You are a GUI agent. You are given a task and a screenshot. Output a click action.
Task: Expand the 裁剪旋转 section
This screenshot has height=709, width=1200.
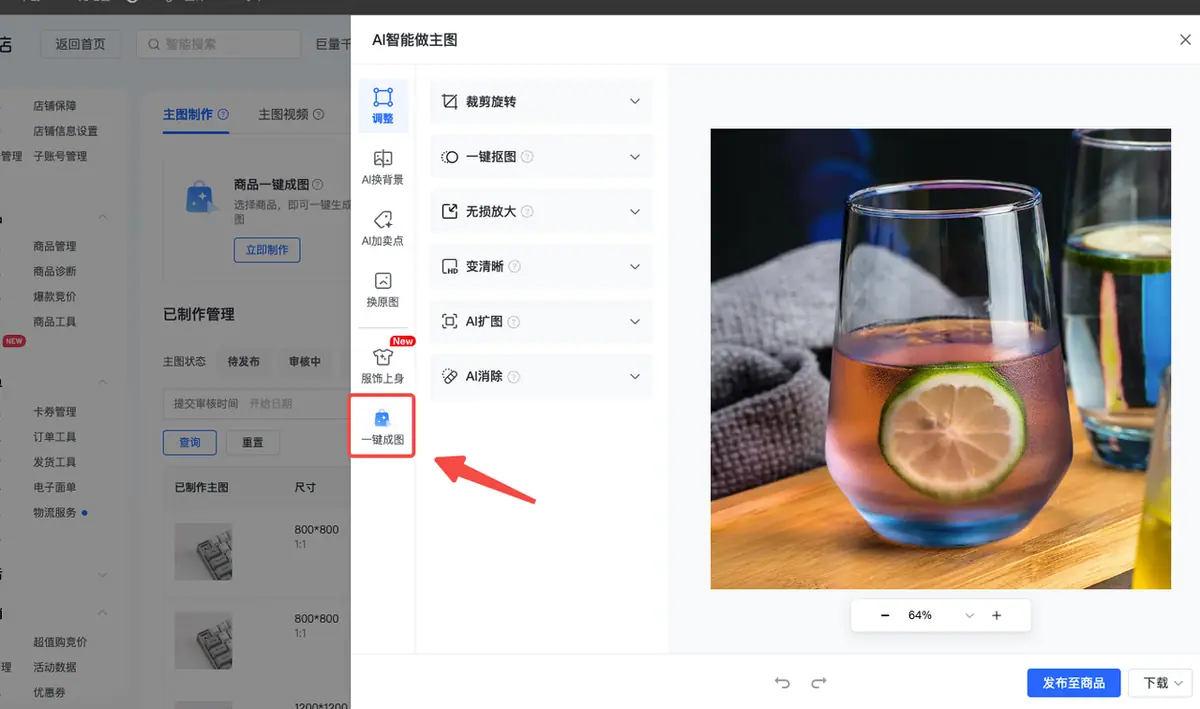coord(634,101)
